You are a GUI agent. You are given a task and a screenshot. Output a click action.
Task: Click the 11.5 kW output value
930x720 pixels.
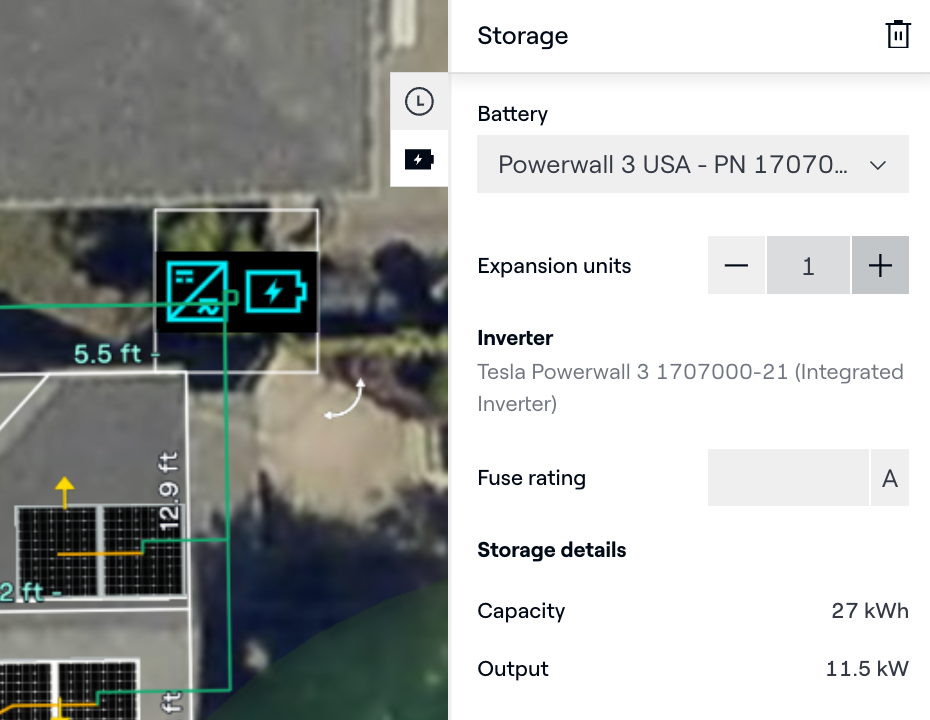click(x=866, y=669)
